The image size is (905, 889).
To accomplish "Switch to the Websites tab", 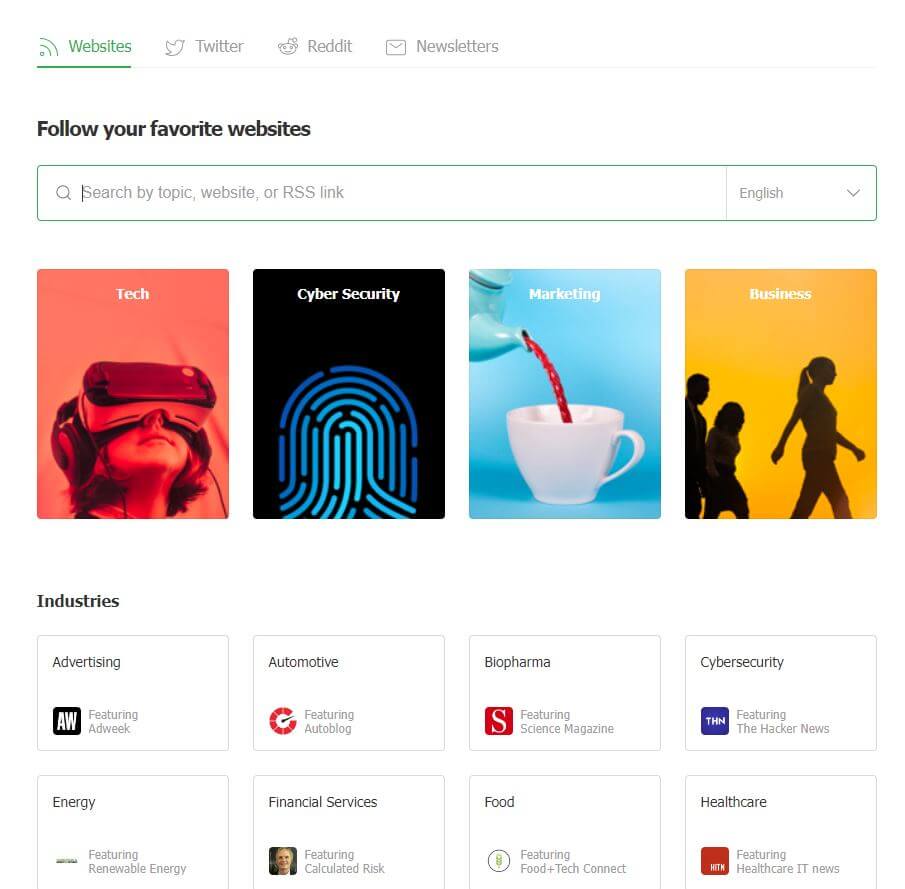I will pyautogui.click(x=84, y=47).
